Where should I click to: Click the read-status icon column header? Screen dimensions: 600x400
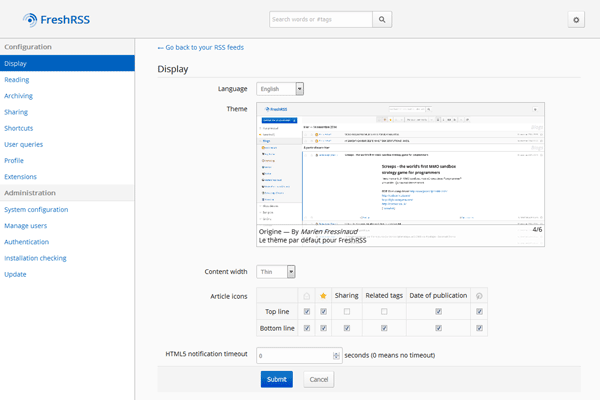point(307,296)
